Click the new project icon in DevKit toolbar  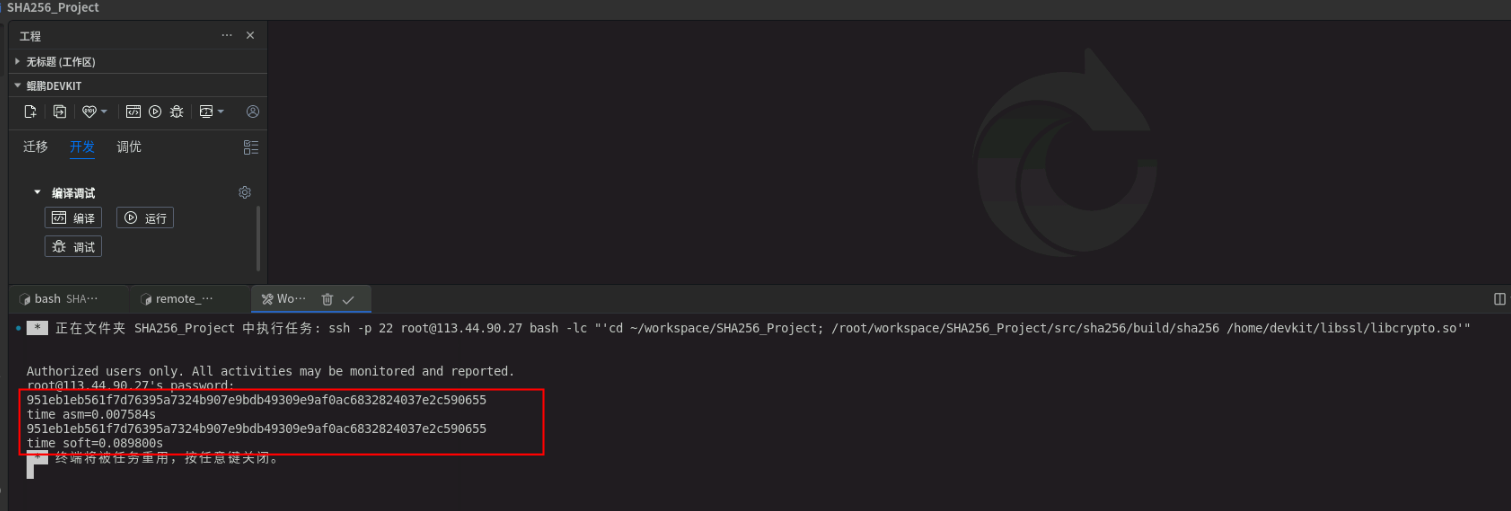[x=30, y=112]
